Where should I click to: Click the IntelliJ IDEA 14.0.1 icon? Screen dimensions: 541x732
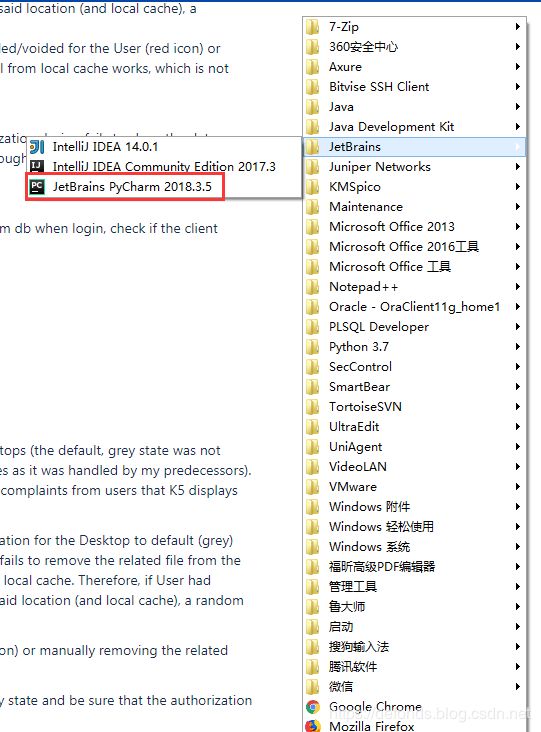pyautogui.click(x=37, y=147)
